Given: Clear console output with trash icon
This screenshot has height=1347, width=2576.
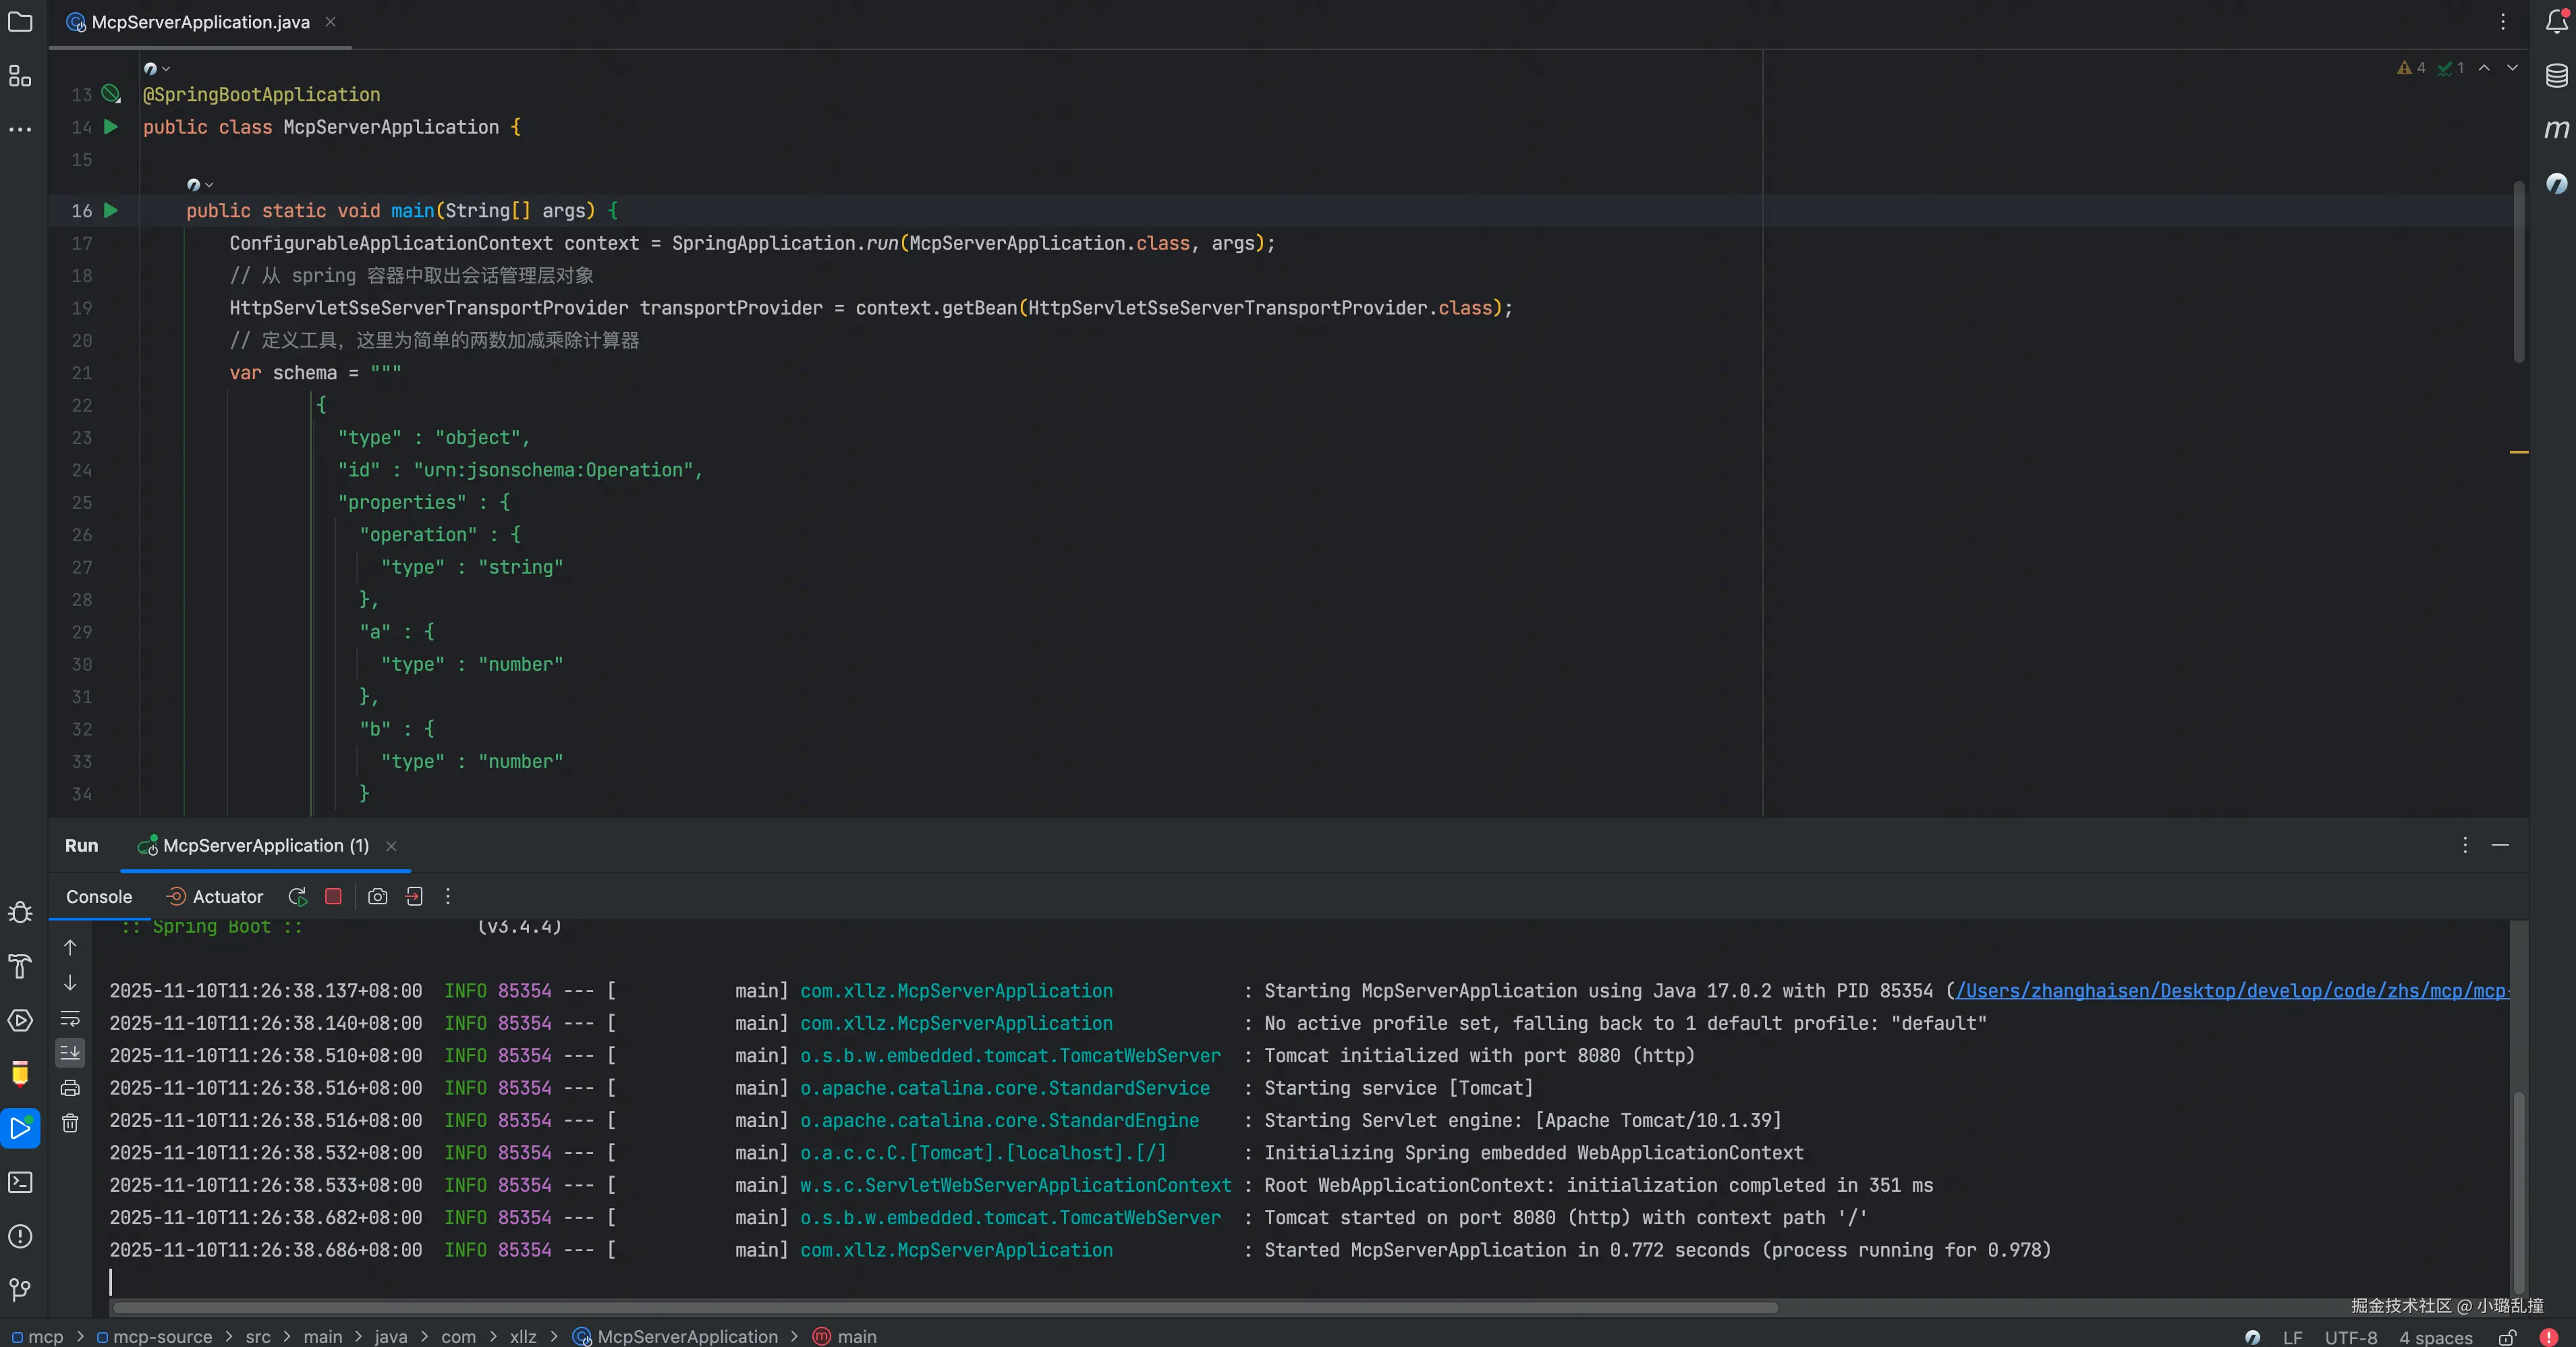Looking at the screenshot, I should pyautogui.click(x=70, y=1123).
